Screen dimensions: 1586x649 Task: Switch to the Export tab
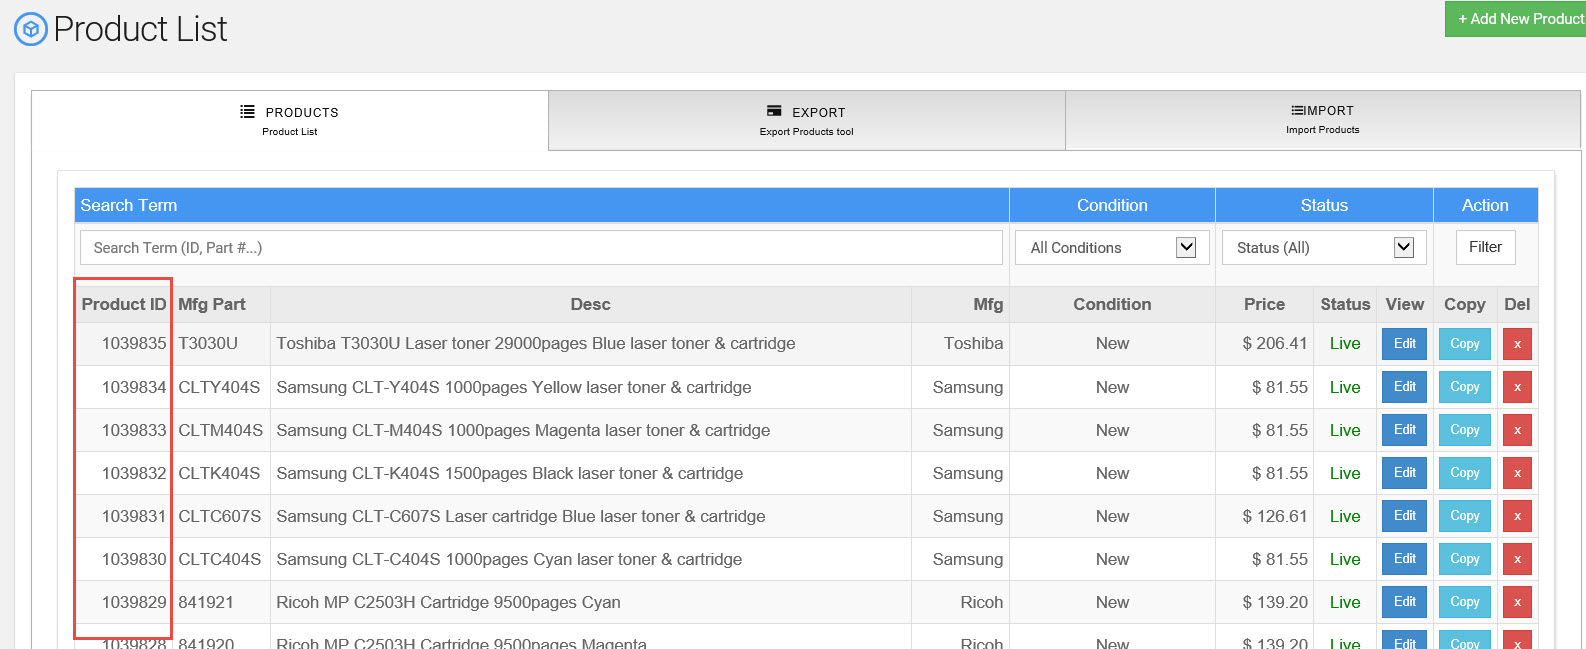point(806,121)
